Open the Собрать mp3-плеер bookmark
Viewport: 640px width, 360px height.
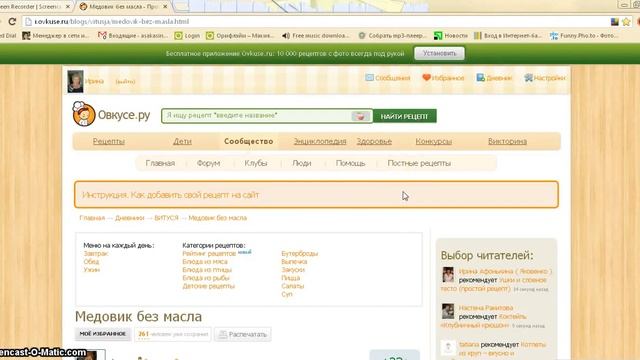tap(392, 36)
